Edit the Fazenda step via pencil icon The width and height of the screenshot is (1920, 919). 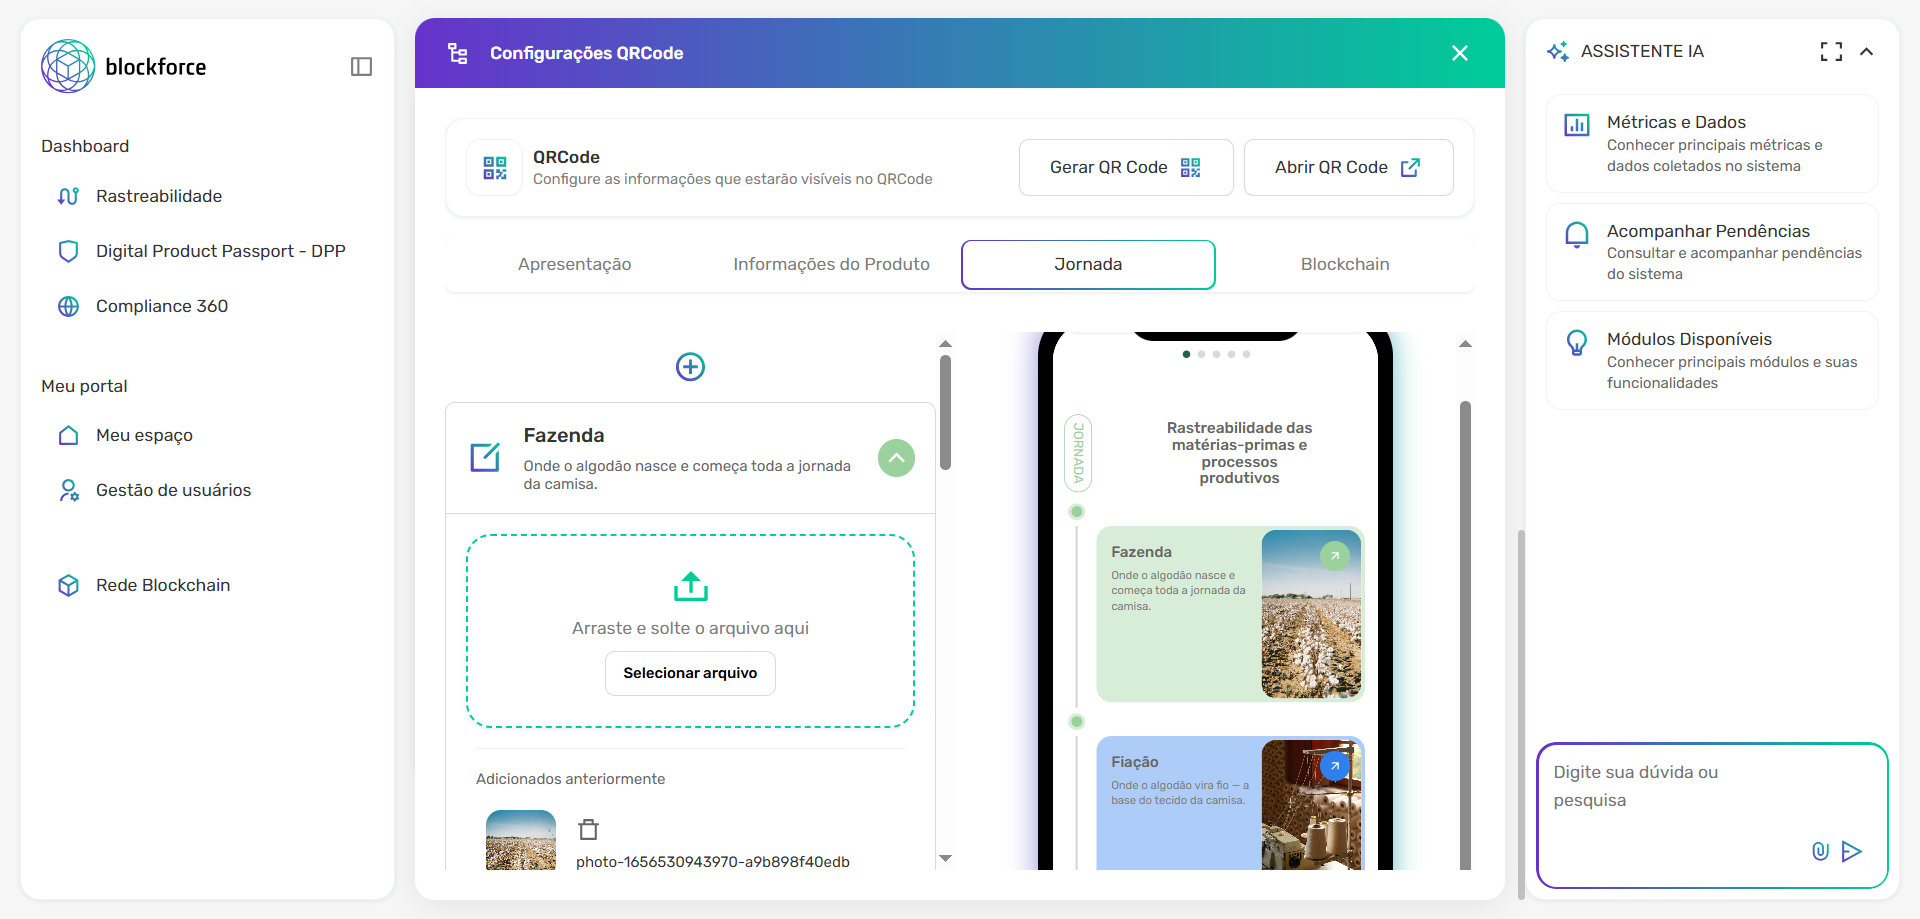485,457
